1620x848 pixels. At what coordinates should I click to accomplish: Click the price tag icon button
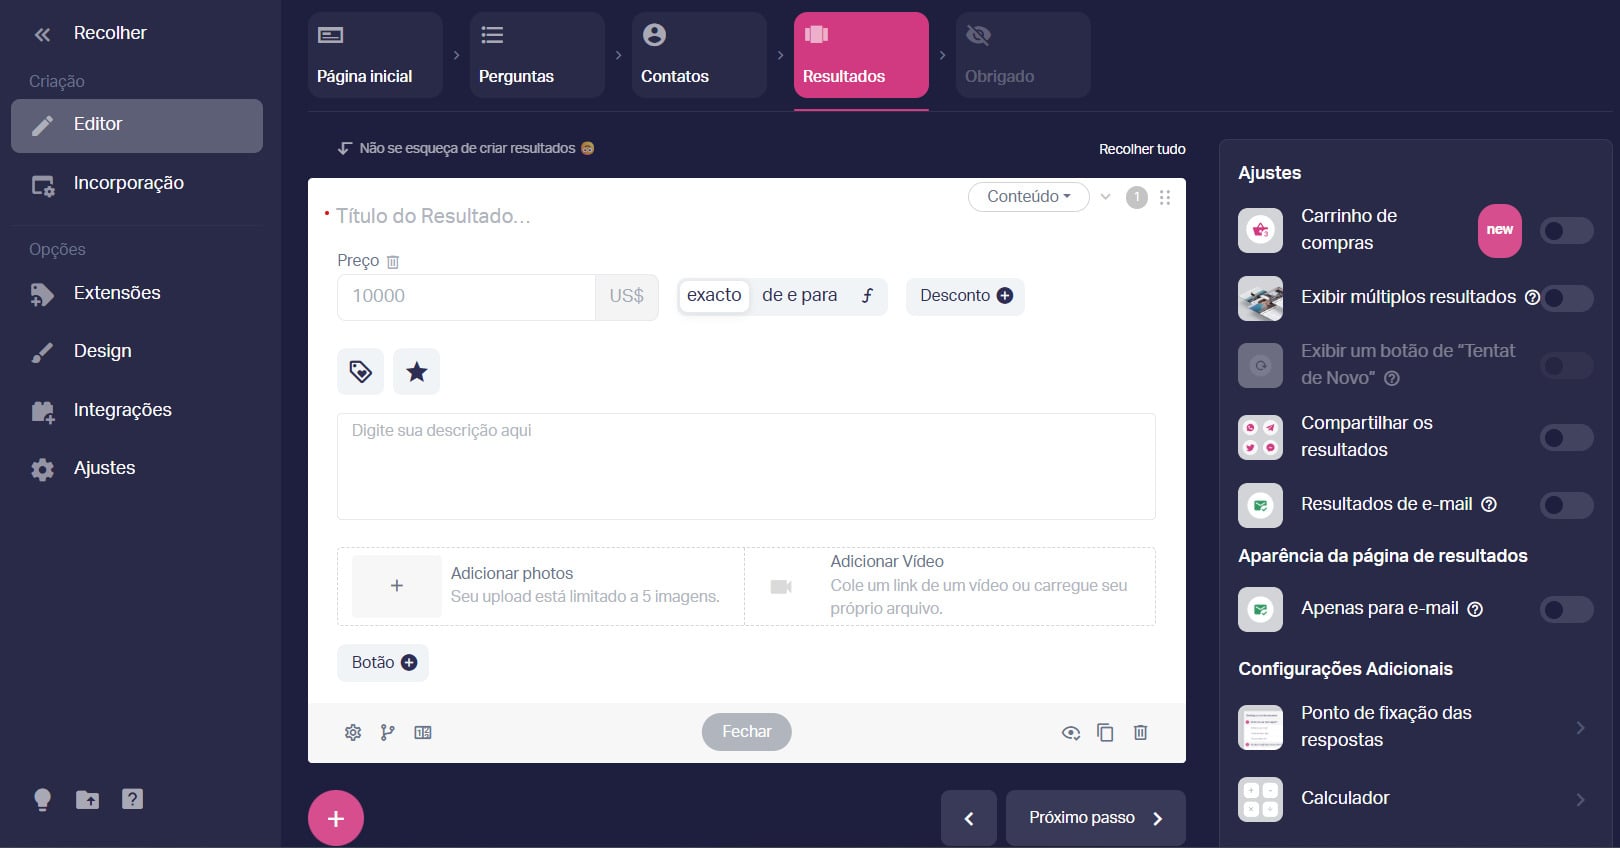click(360, 372)
